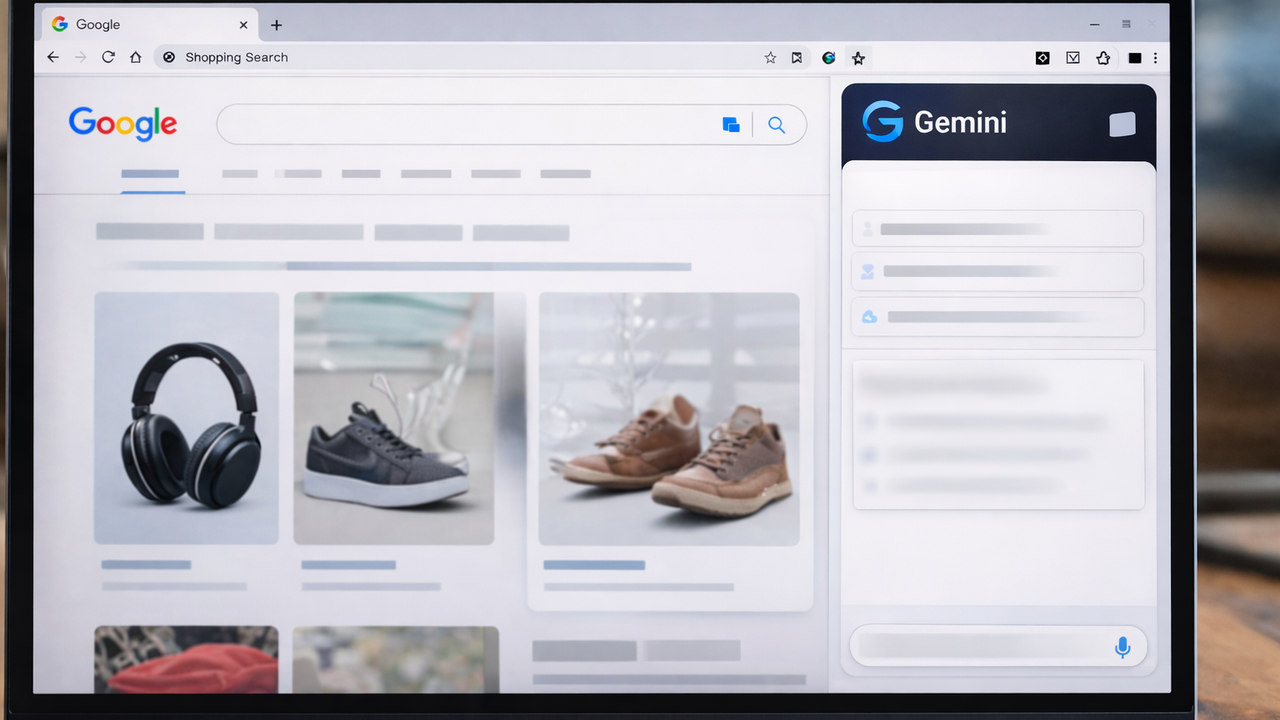Select the Gemini suggestion with cloud icon
Screen dimensions: 1280x720
(x=997, y=317)
